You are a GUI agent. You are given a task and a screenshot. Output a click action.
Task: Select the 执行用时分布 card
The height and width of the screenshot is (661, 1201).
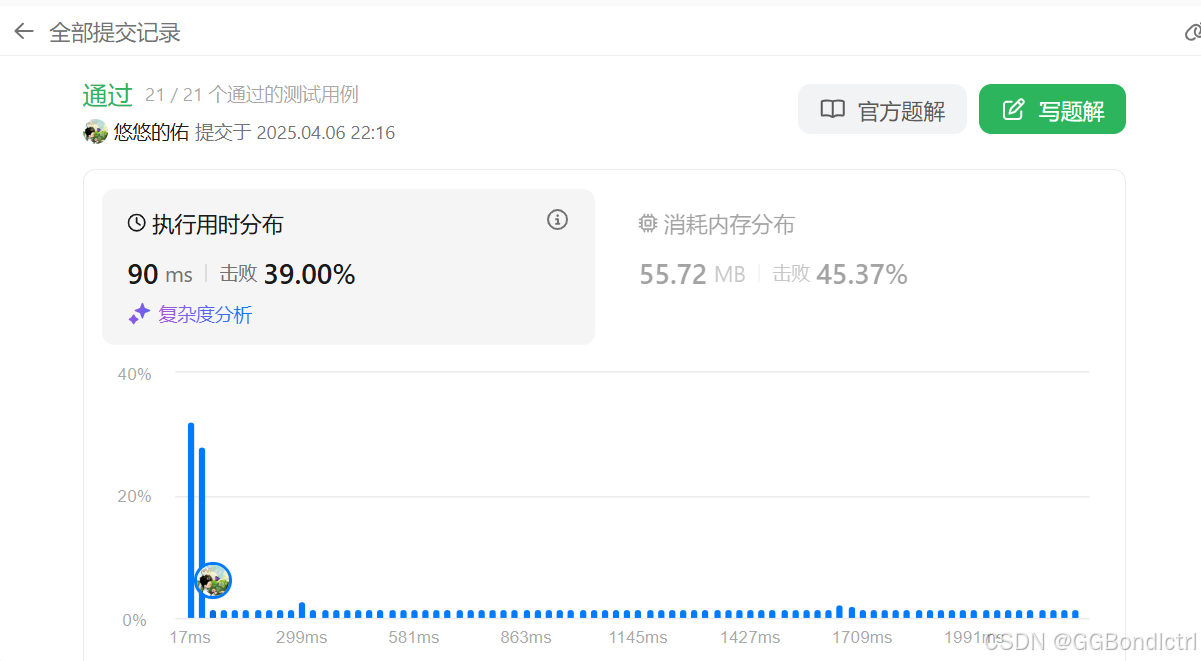coord(348,265)
